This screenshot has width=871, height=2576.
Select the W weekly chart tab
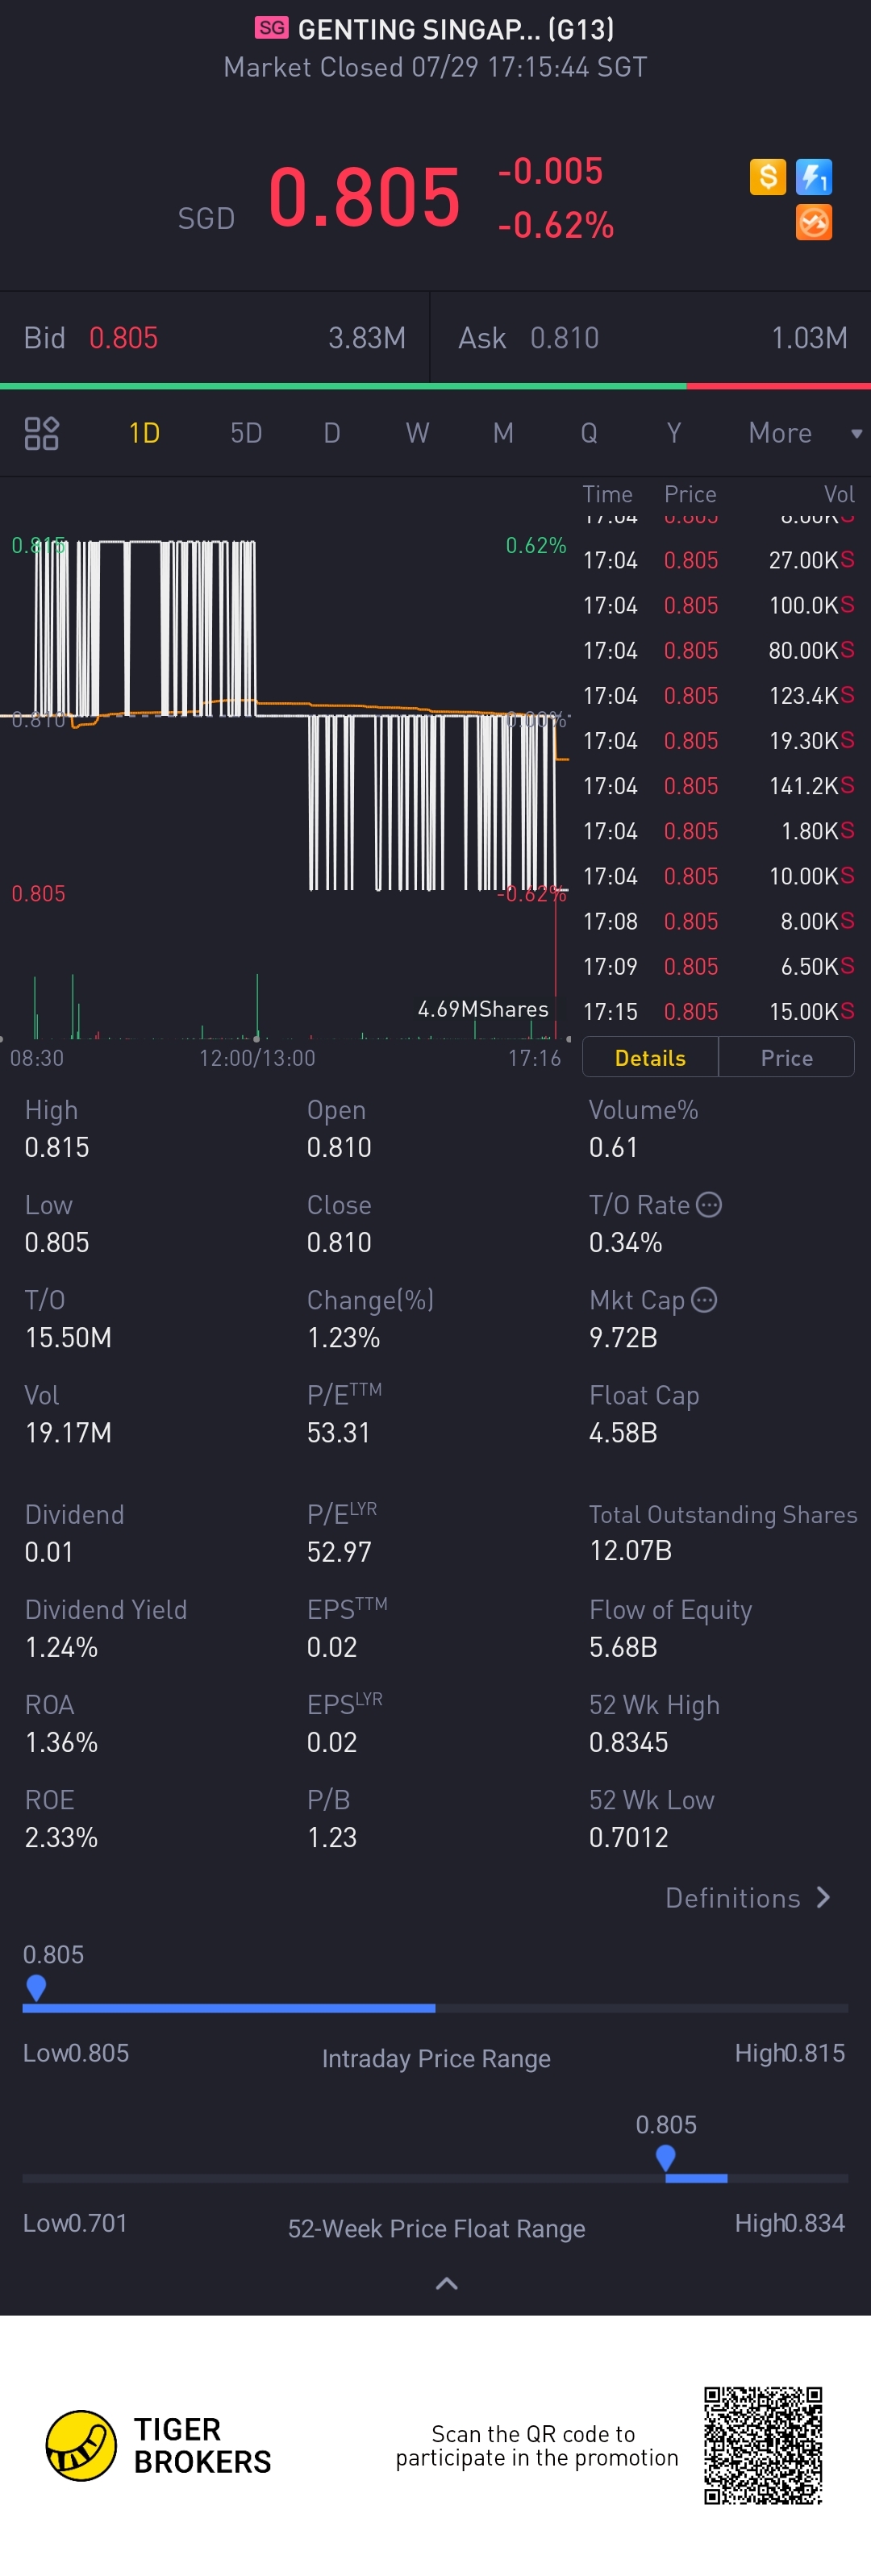417,433
